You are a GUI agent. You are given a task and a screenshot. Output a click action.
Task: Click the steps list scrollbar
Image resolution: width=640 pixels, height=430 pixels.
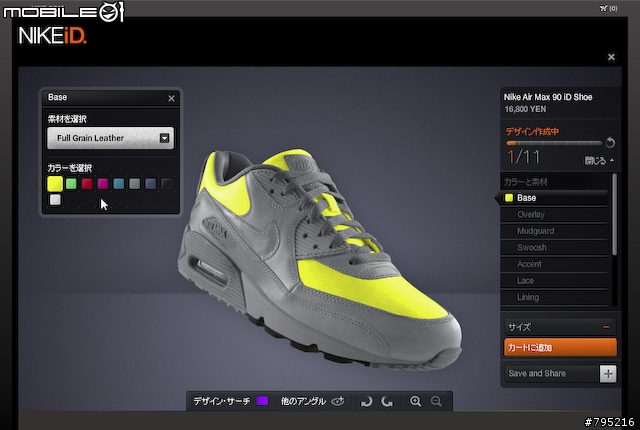tap(615, 215)
